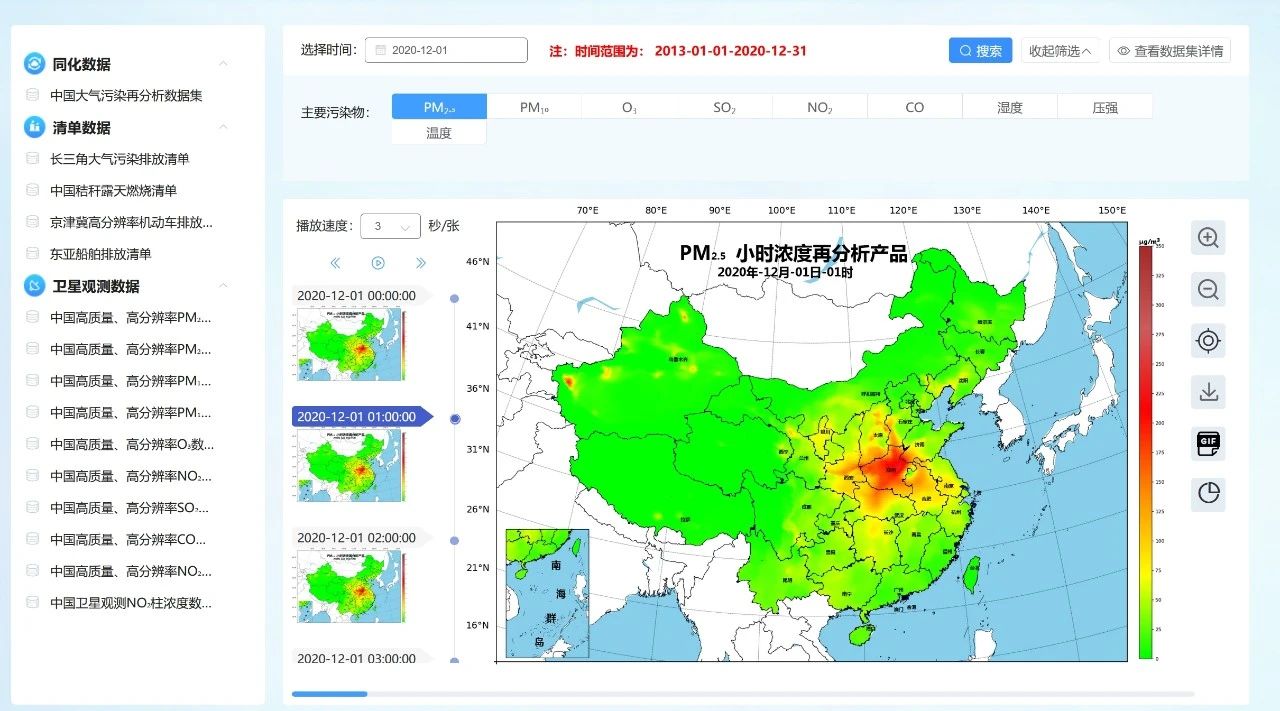
Task: Click the zoom out magnifier icon
Action: pyautogui.click(x=1208, y=290)
